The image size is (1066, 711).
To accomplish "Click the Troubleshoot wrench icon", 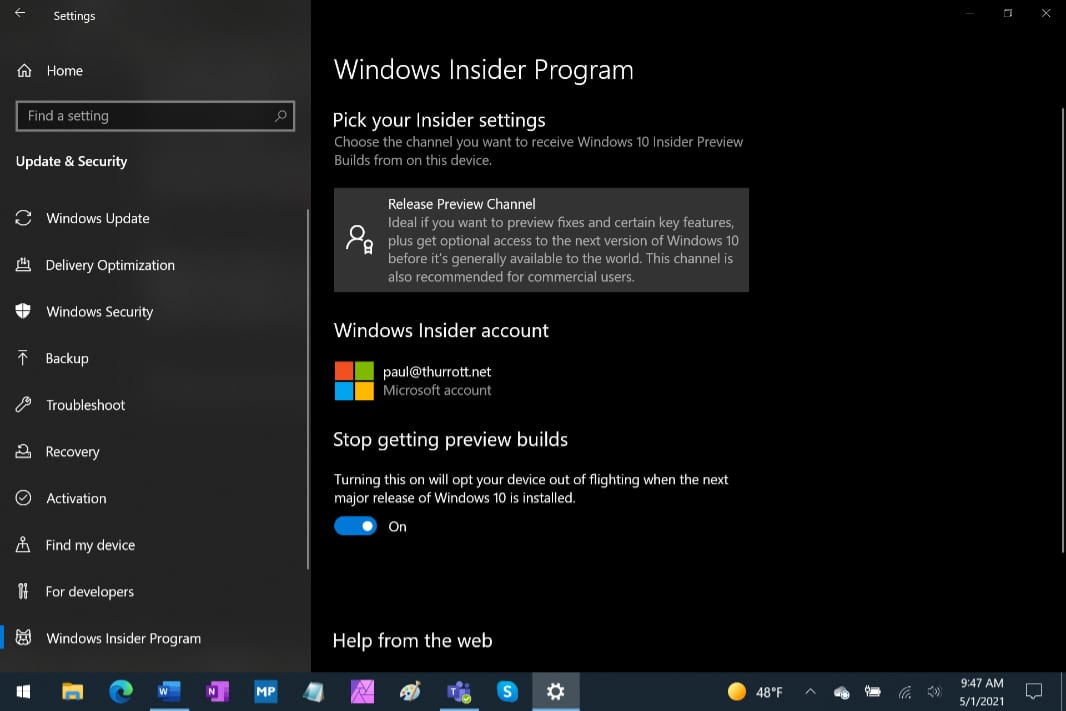I will pos(23,405).
